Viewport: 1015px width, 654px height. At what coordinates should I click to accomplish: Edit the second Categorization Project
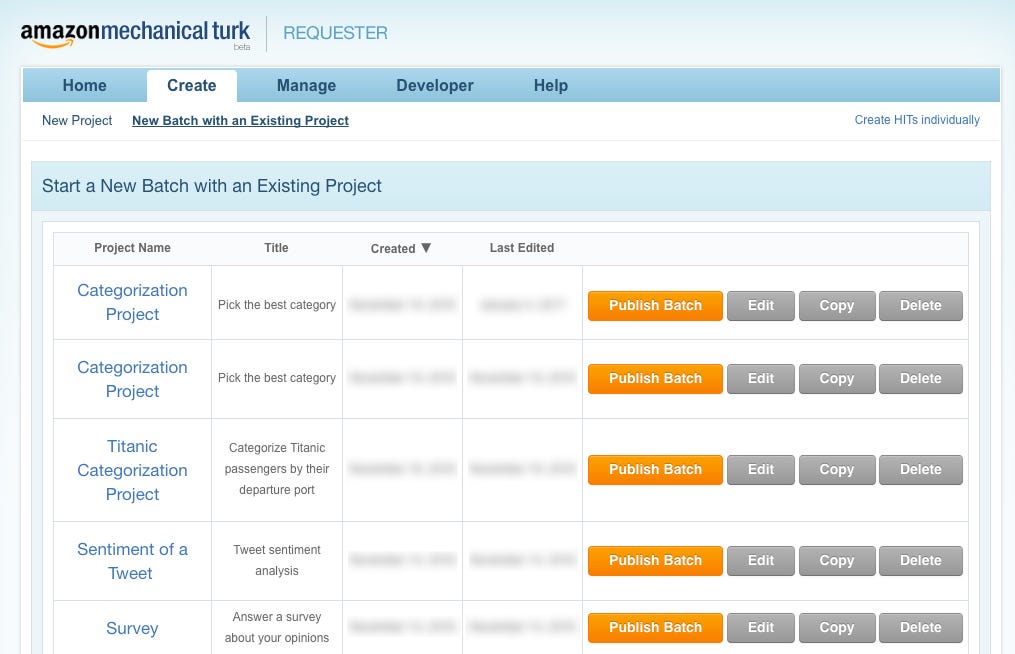(760, 378)
